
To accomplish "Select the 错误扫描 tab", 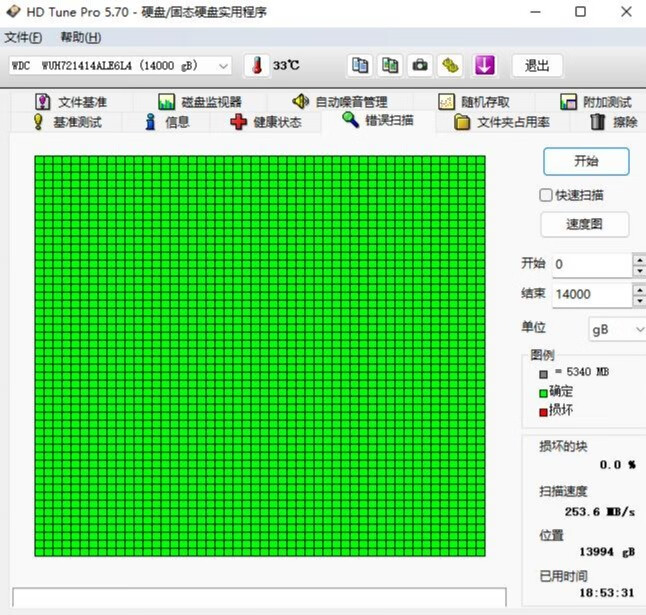I will click(378, 120).
